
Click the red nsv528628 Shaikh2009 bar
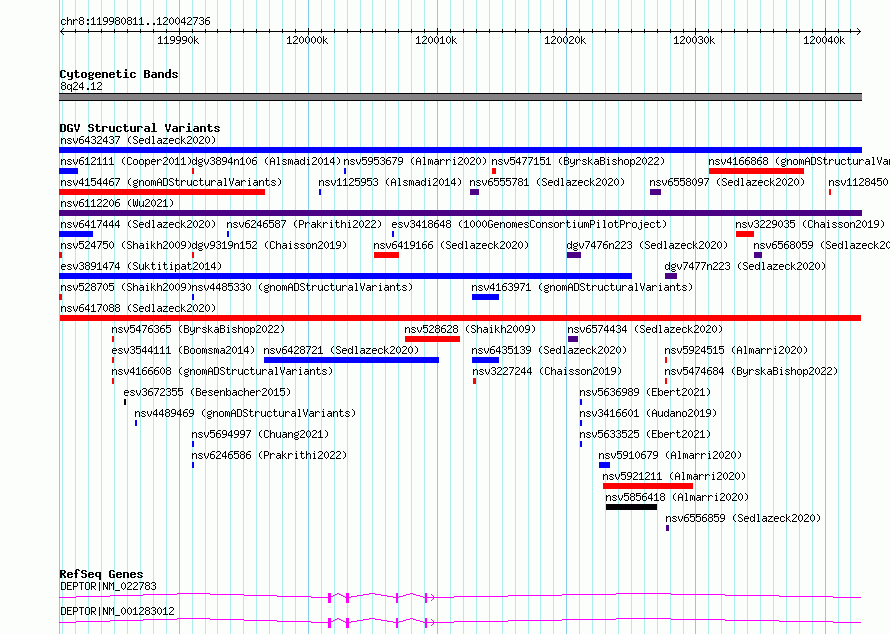point(433,339)
